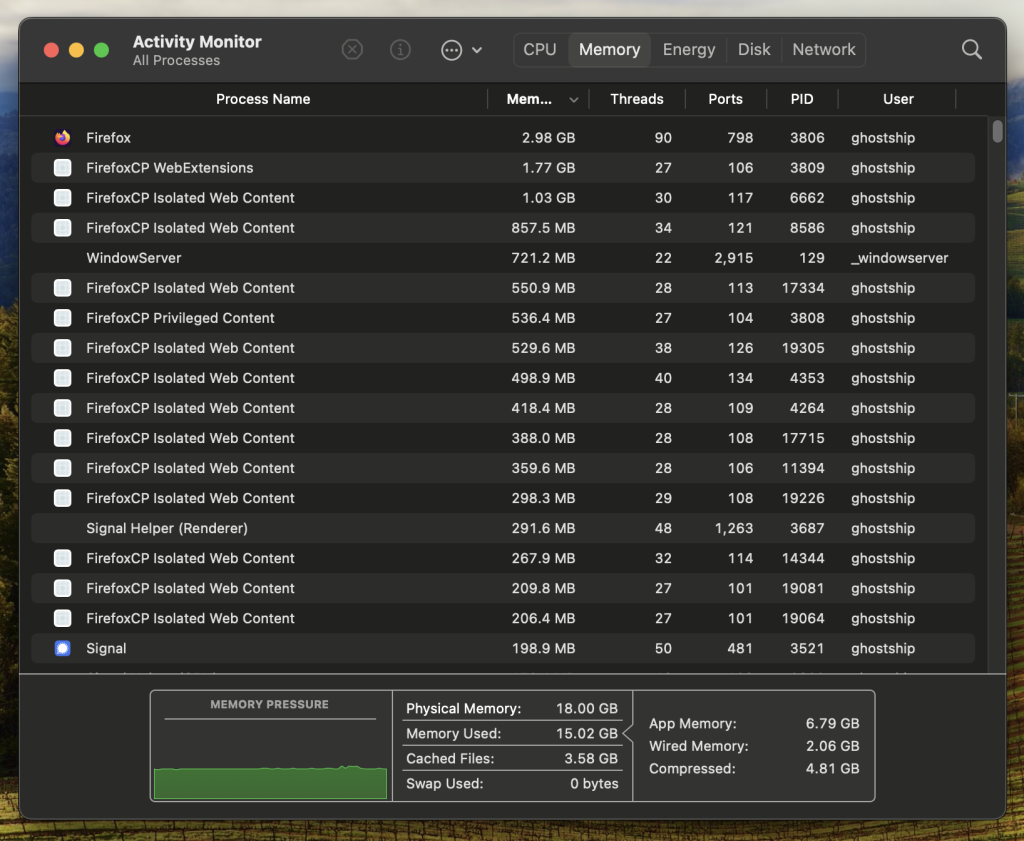Click the 2.98 GB memory value
The width and height of the screenshot is (1024, 841).
pyautogui.click(x=549, y=138)
